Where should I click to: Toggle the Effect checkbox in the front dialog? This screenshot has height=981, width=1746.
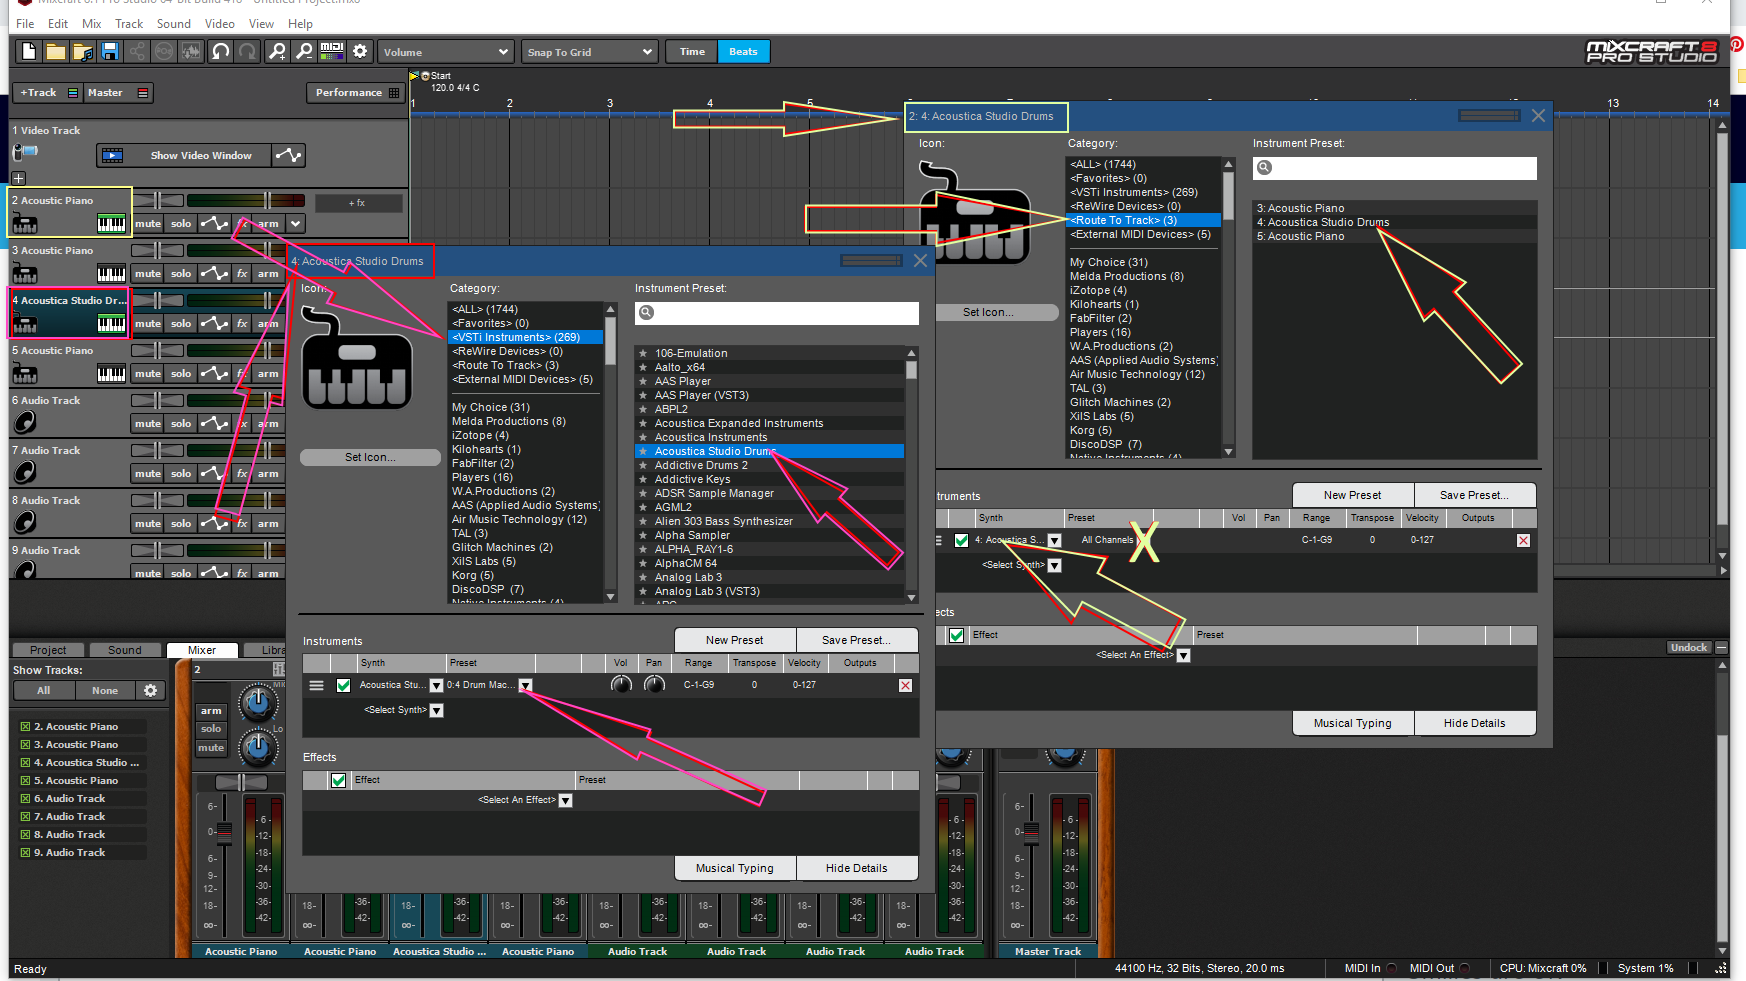click(x=339, y=780)
